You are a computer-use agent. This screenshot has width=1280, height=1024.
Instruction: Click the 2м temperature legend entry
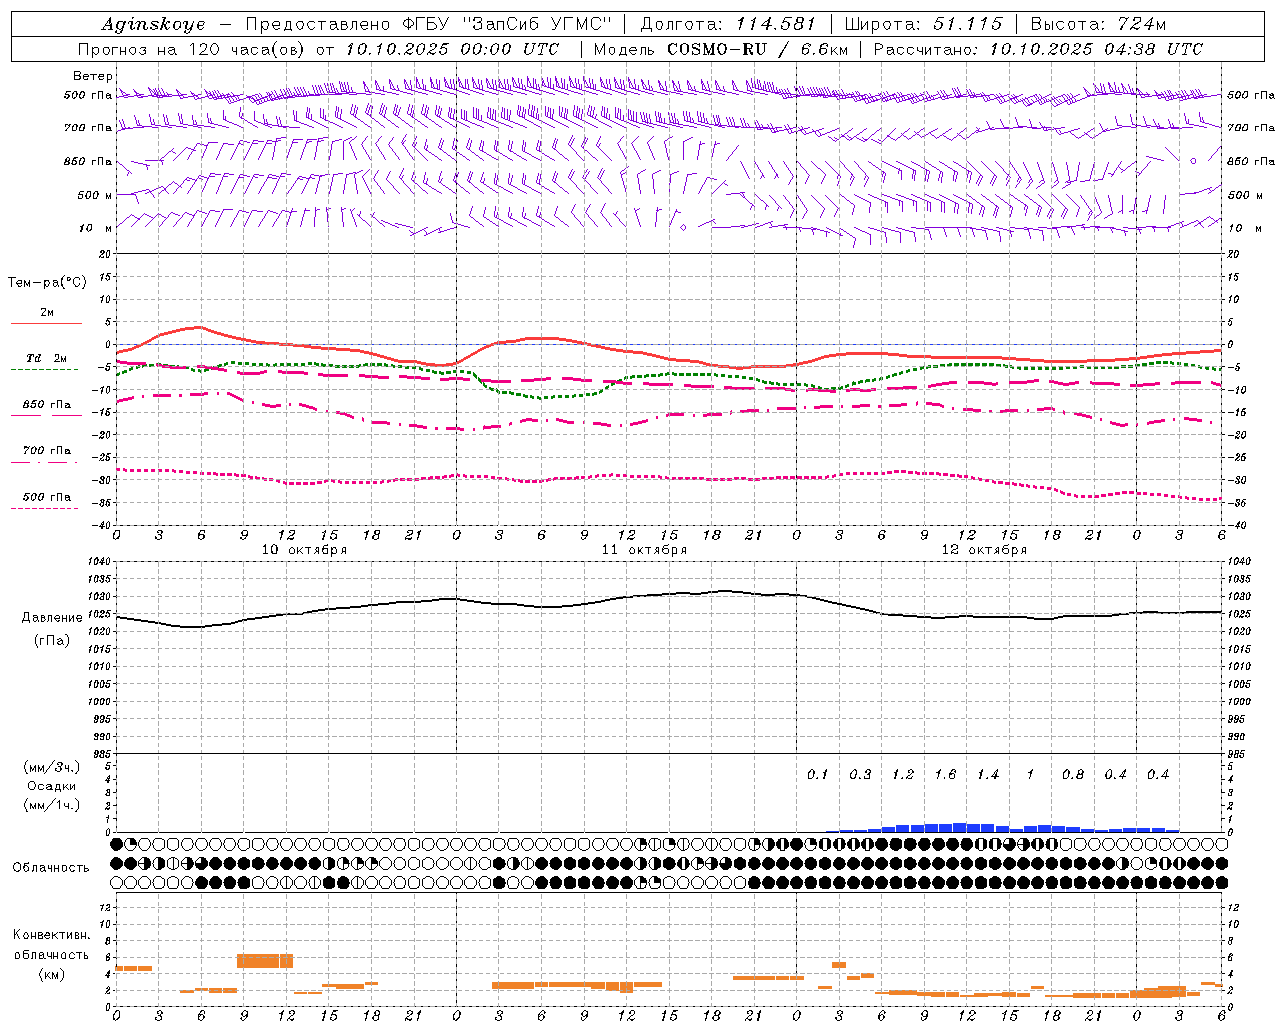[47, 313]
